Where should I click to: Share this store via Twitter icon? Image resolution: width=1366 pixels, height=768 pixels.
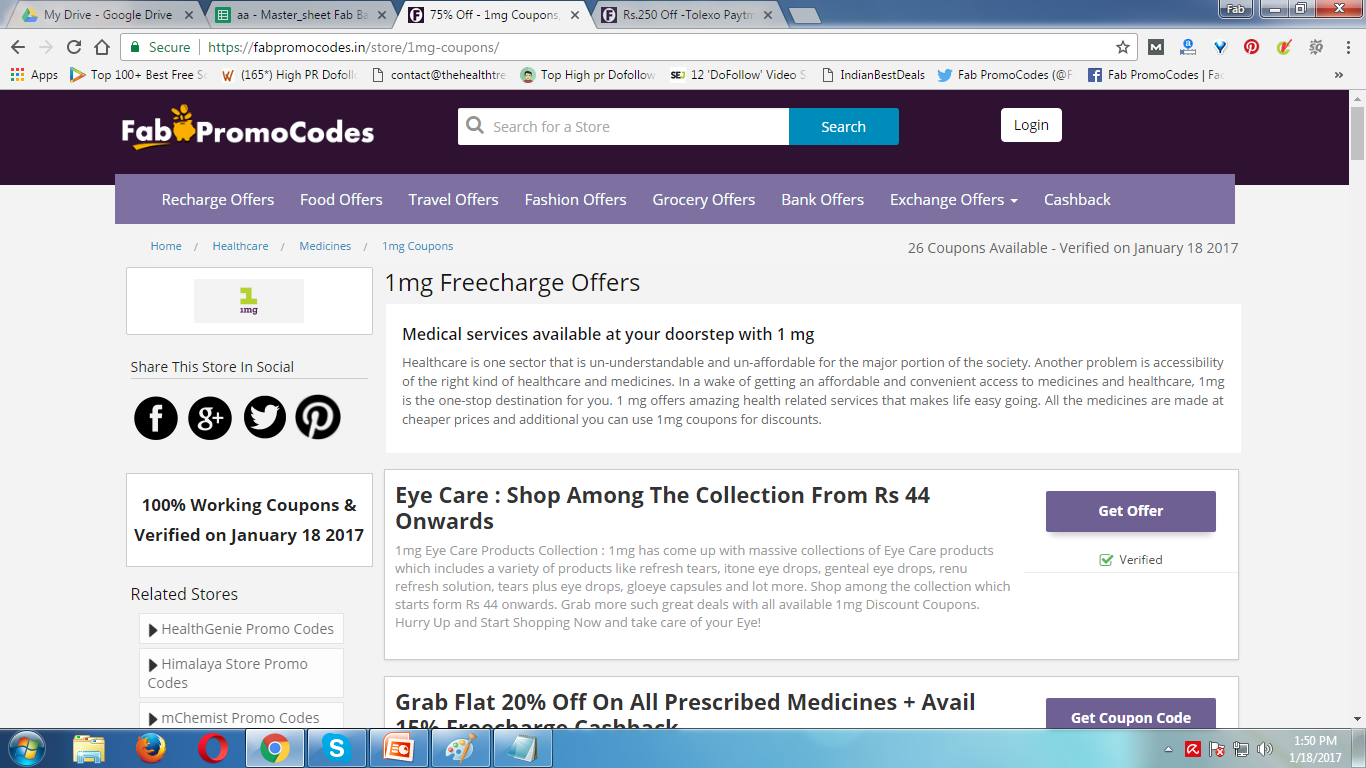(264, 417)
